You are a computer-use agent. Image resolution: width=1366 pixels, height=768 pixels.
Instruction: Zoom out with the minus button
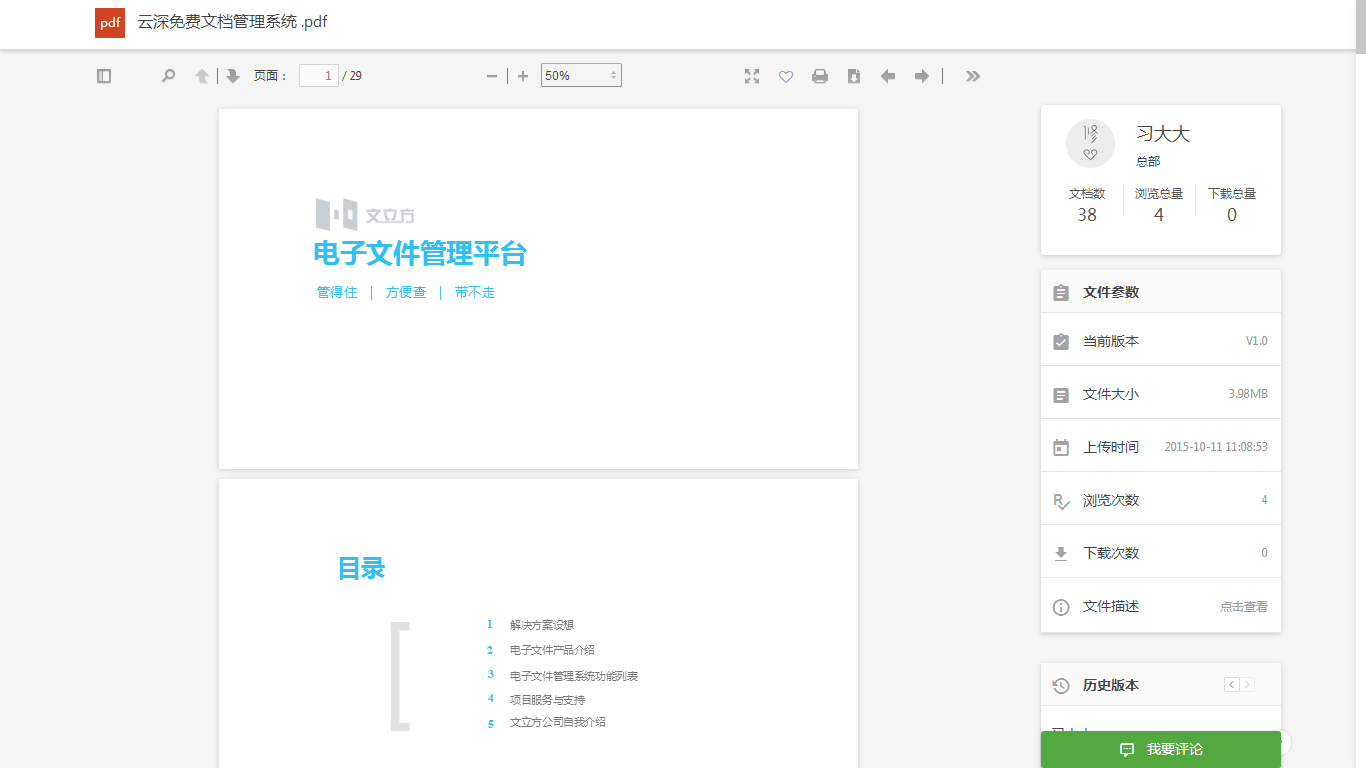pos(491,76)
